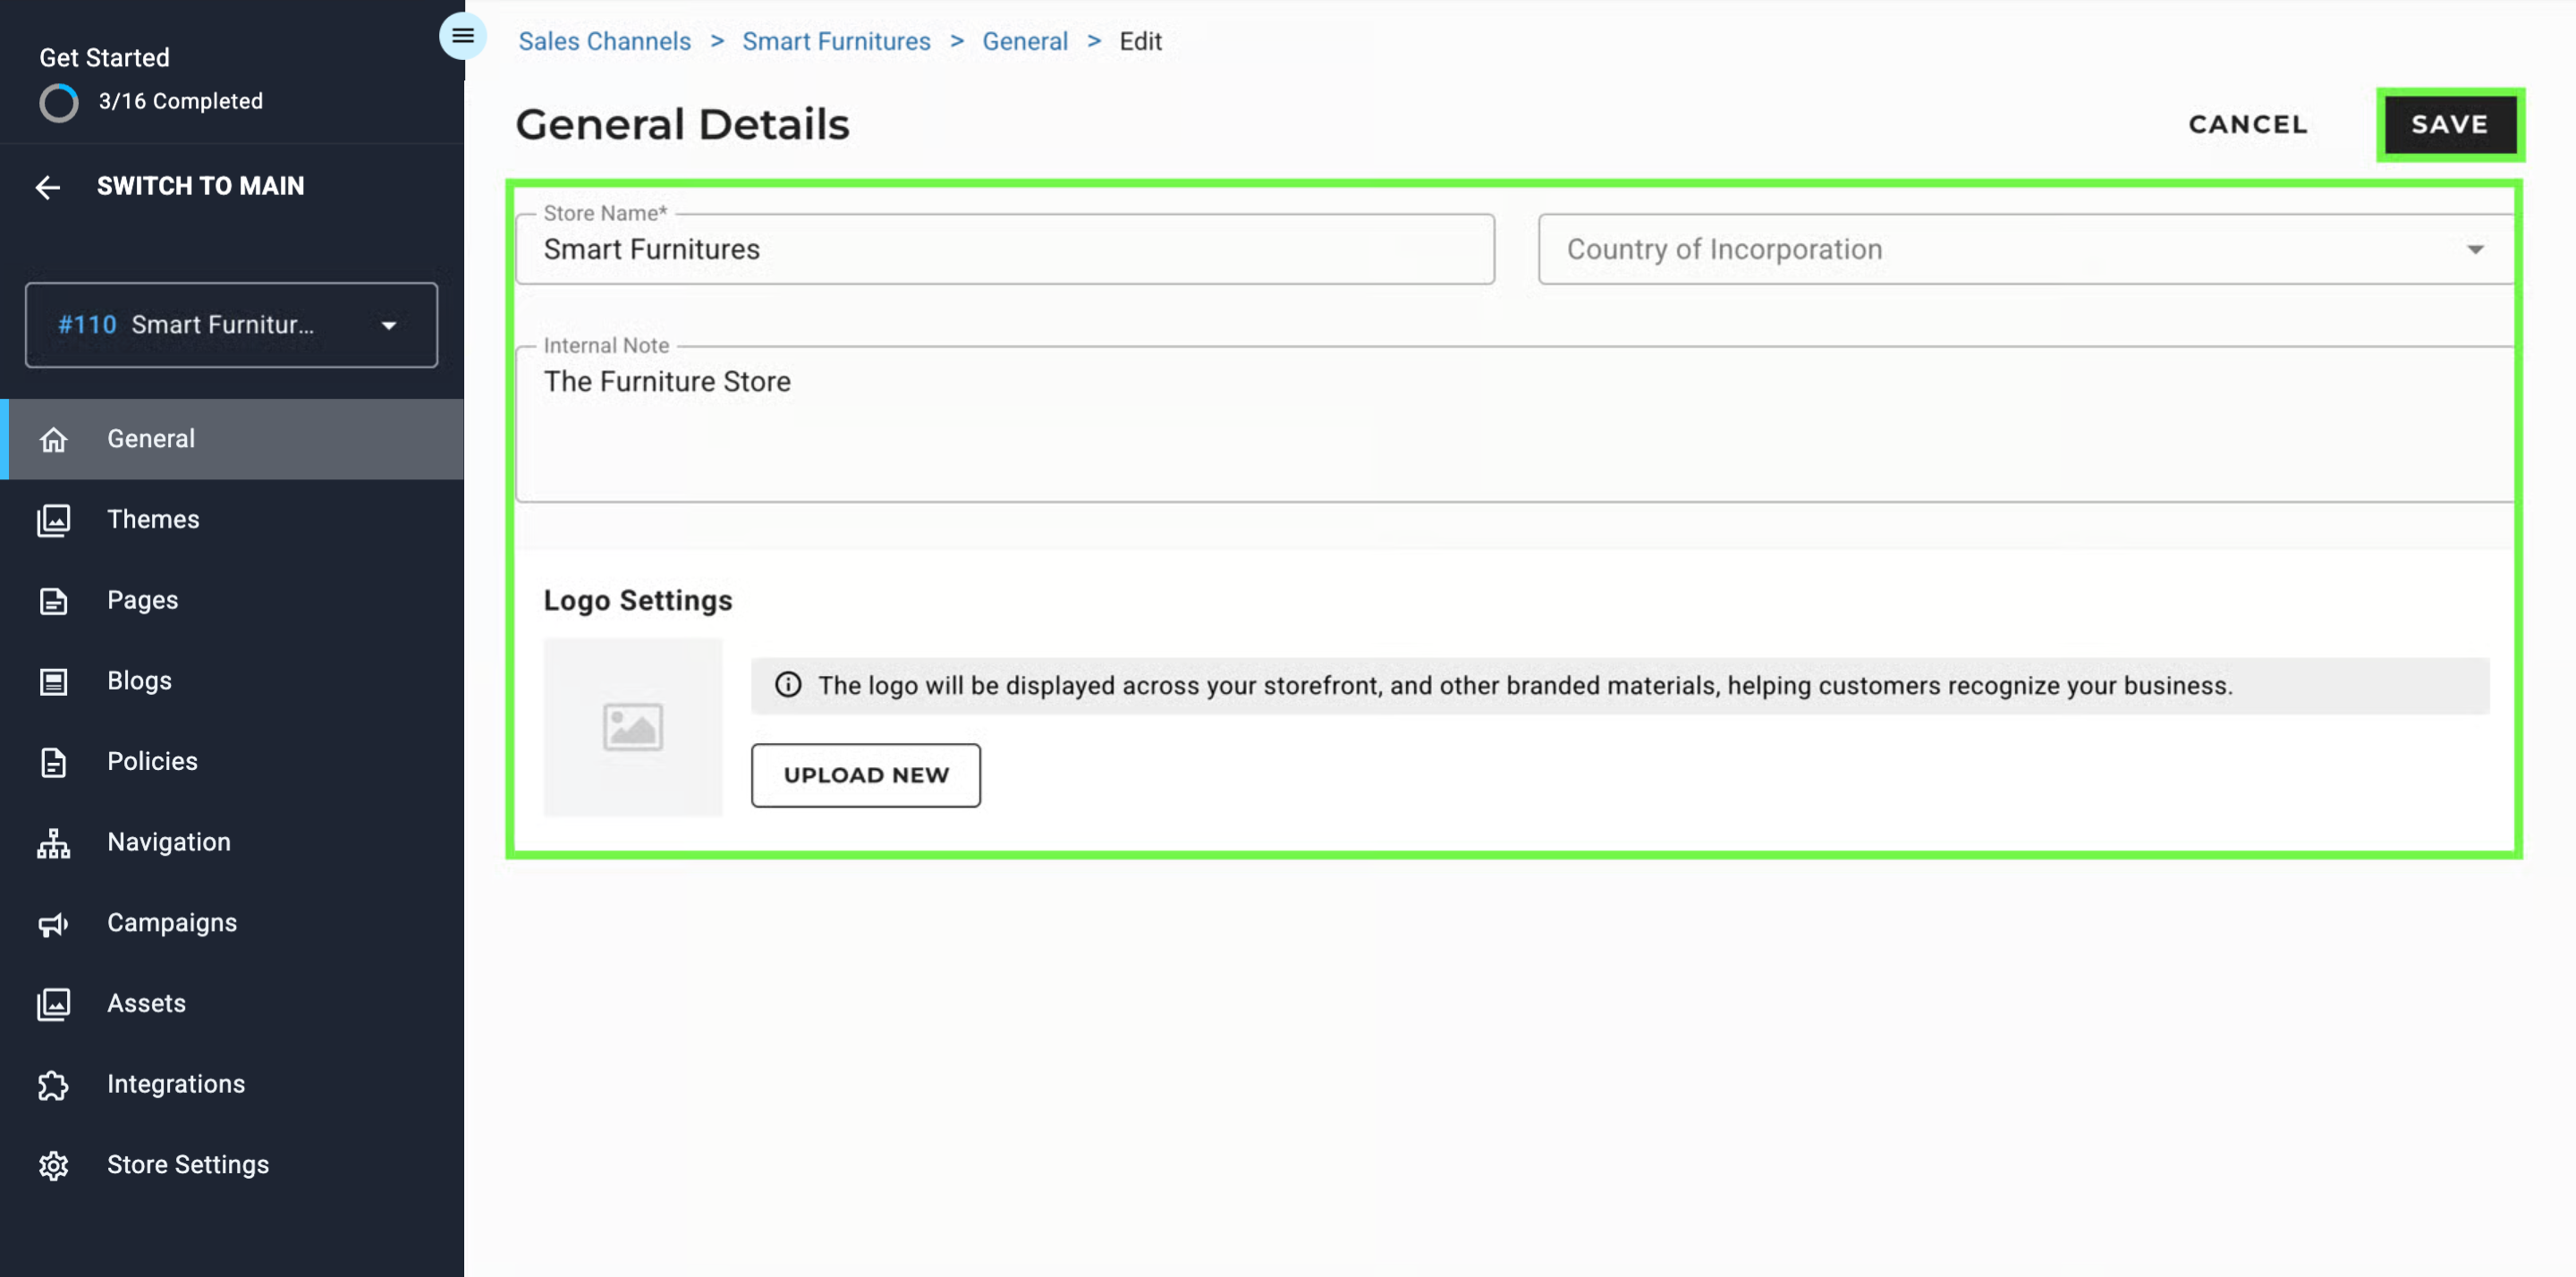Click the Pages document icon
Image resolution: width=2576 pixels, height=1277 pixels.
coord(54,601)
